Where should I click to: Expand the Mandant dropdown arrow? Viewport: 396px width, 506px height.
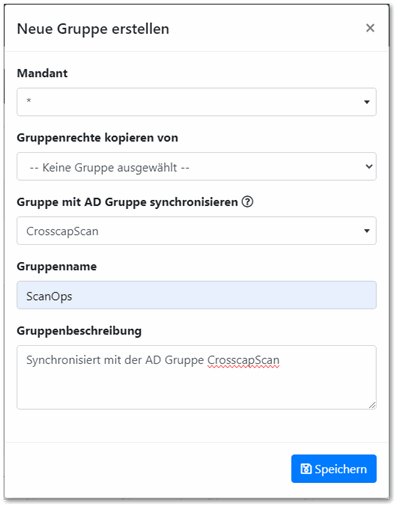(x=367, y=102)
